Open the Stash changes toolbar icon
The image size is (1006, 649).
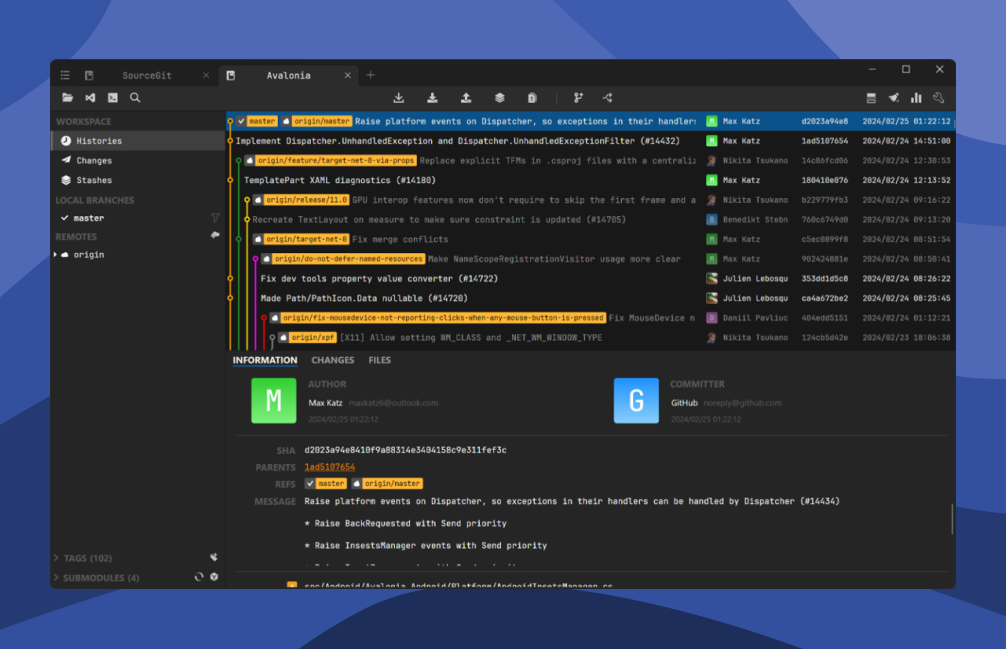pos(499,98)
